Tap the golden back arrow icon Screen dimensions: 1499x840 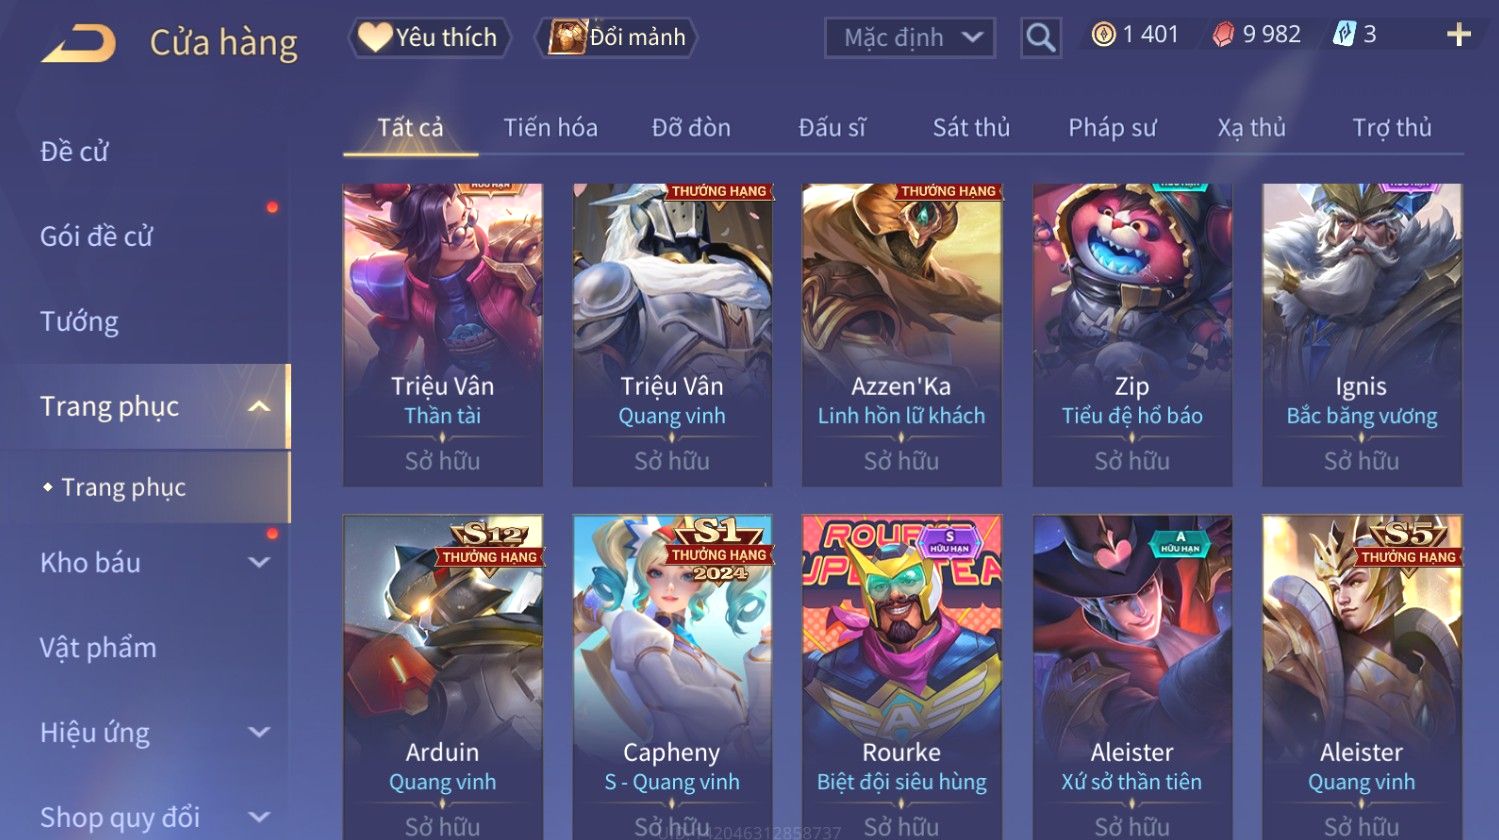coord(78,44)
